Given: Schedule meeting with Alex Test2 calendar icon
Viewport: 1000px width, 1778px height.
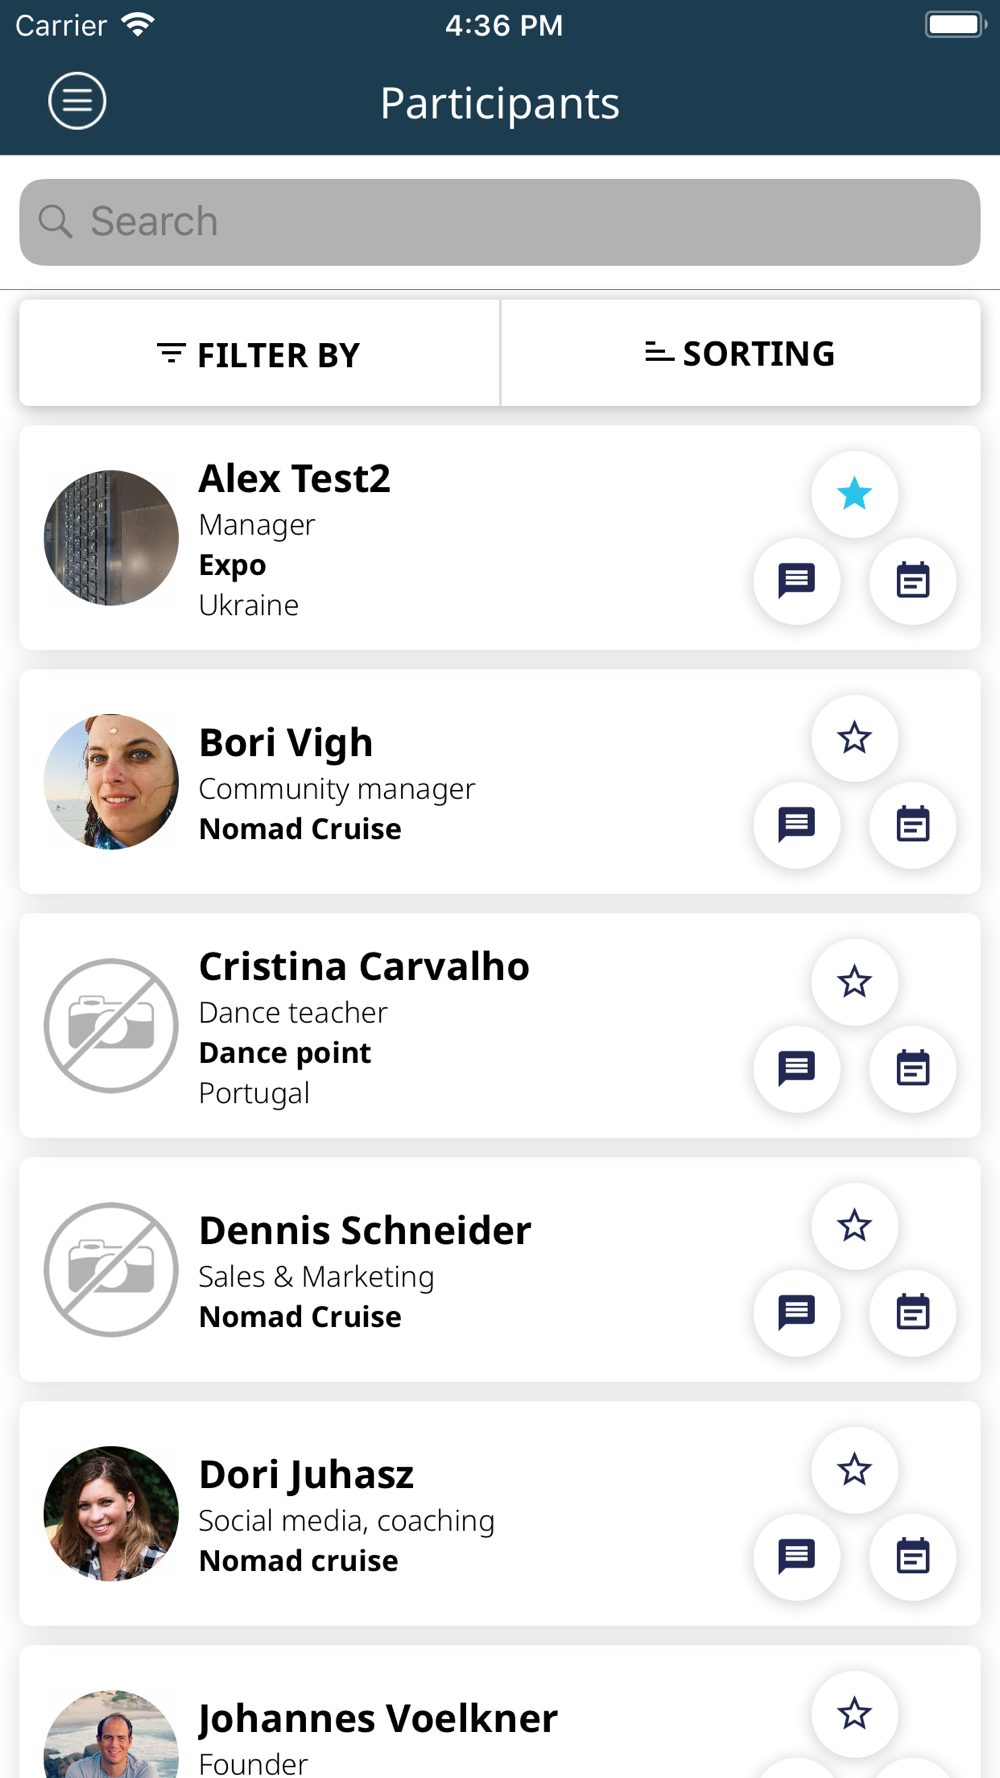Looking at the screenshot, I should click(912, 580).
